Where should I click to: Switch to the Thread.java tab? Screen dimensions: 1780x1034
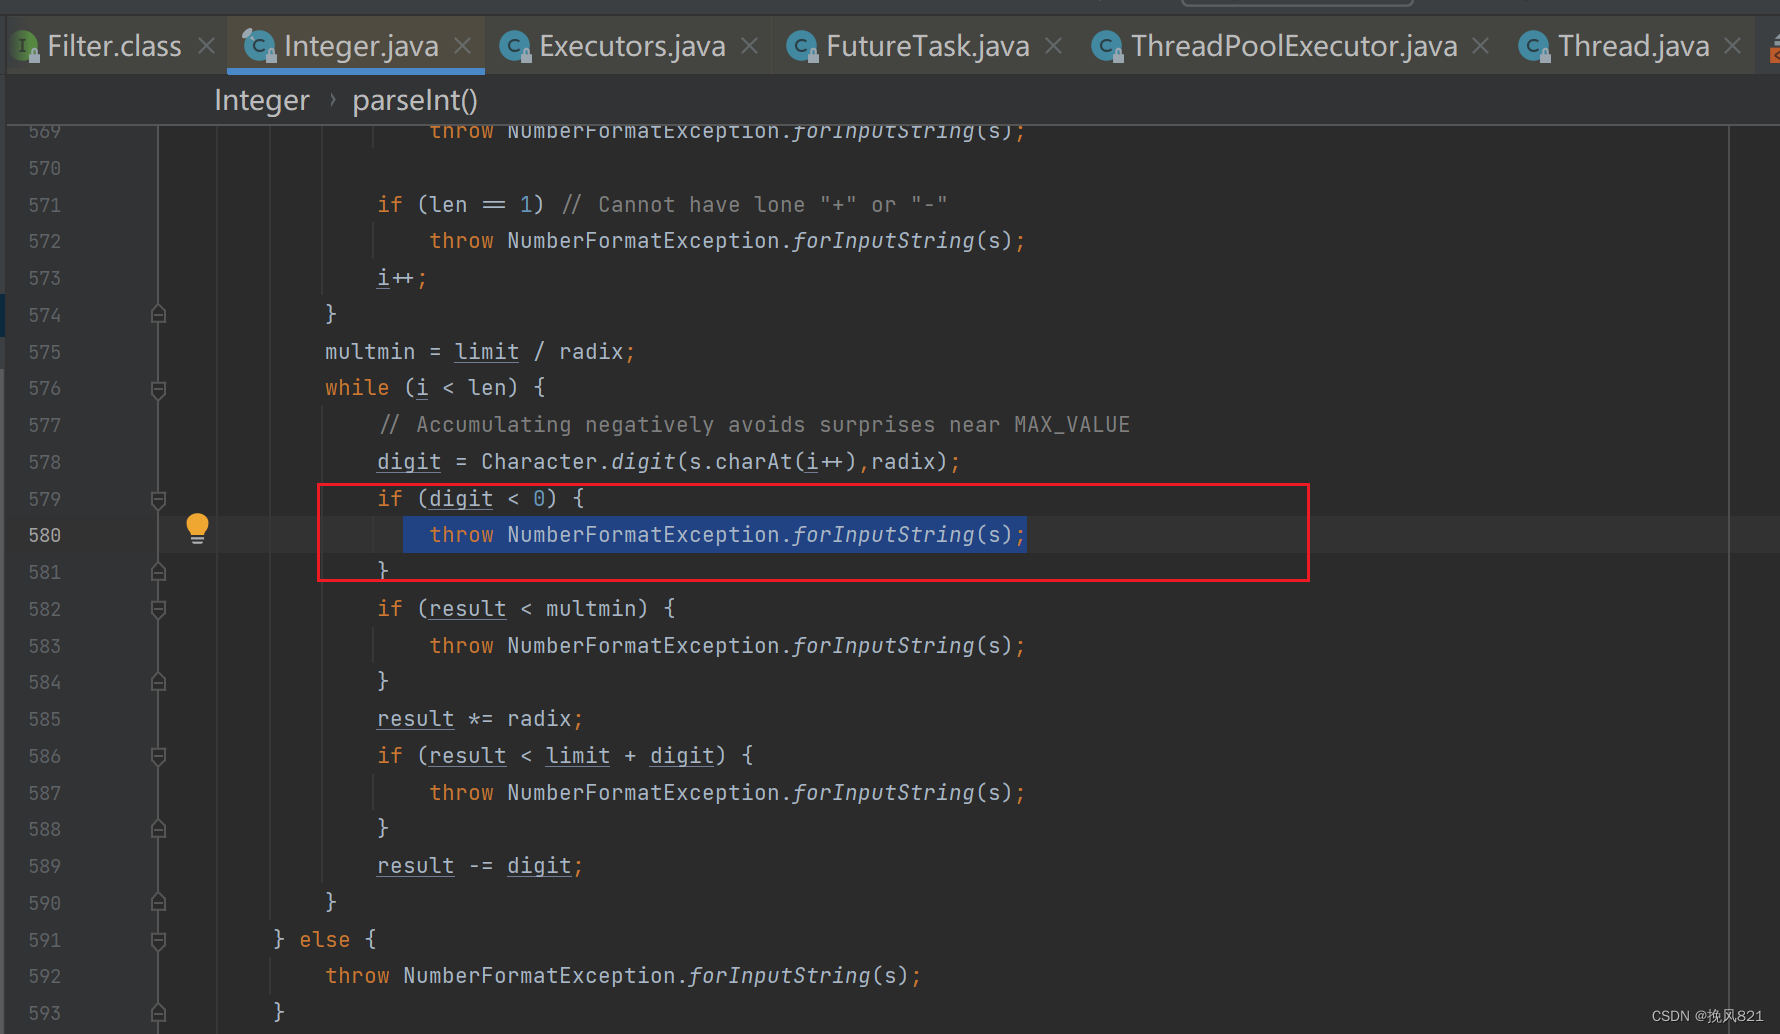[1633, 45]
